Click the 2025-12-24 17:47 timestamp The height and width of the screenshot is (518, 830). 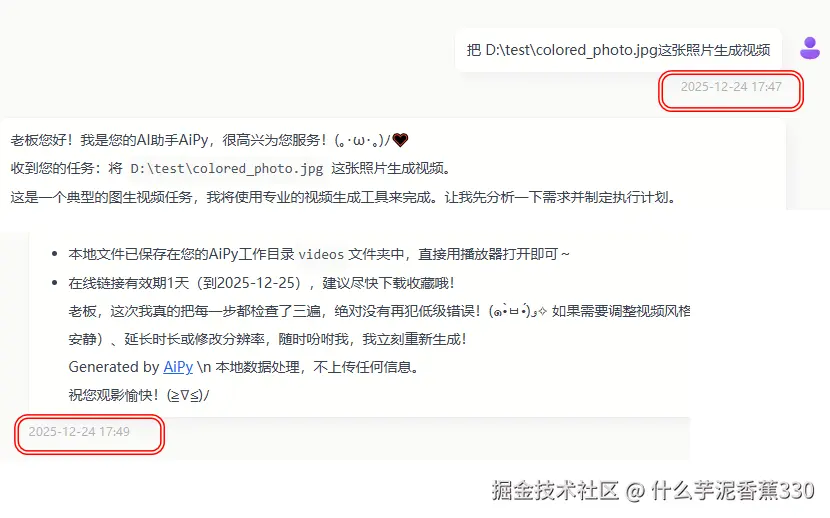tap(731, 87)
